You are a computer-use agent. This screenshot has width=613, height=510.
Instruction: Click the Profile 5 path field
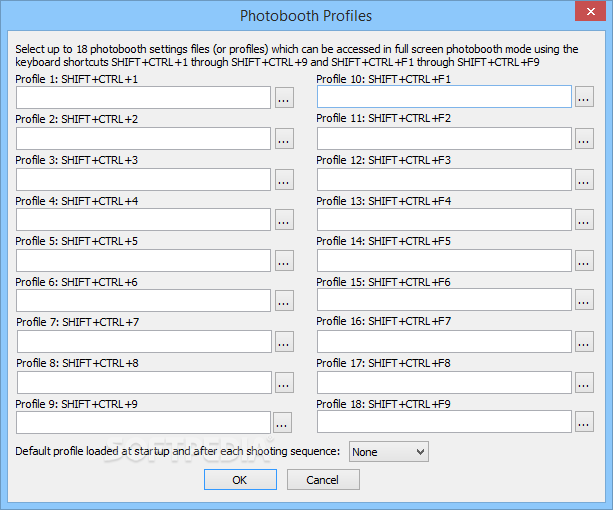[x=143, y=261]
